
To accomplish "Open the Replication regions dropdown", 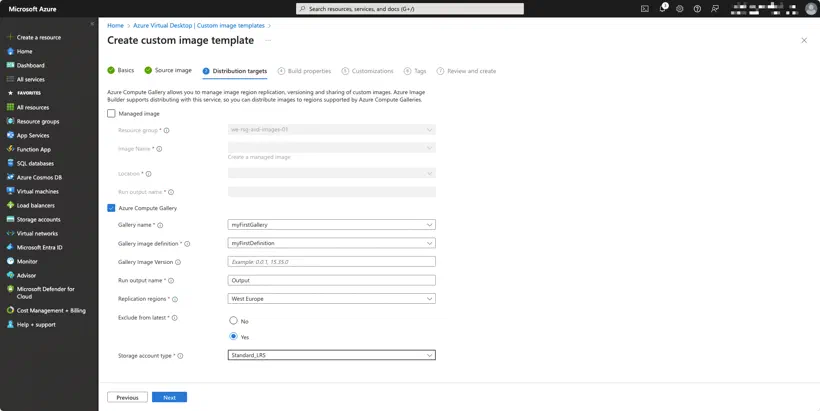I will point(332,299).
